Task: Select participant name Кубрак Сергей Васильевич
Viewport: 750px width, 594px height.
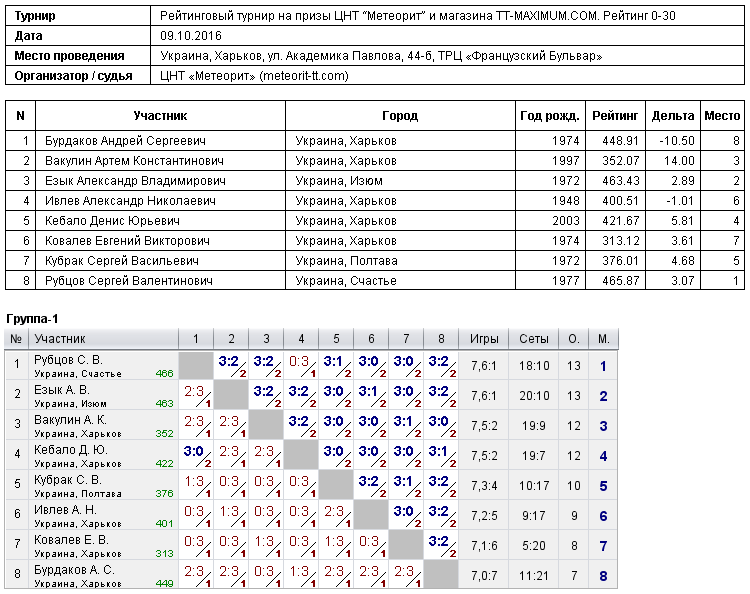Action: [x=121, y=261]
